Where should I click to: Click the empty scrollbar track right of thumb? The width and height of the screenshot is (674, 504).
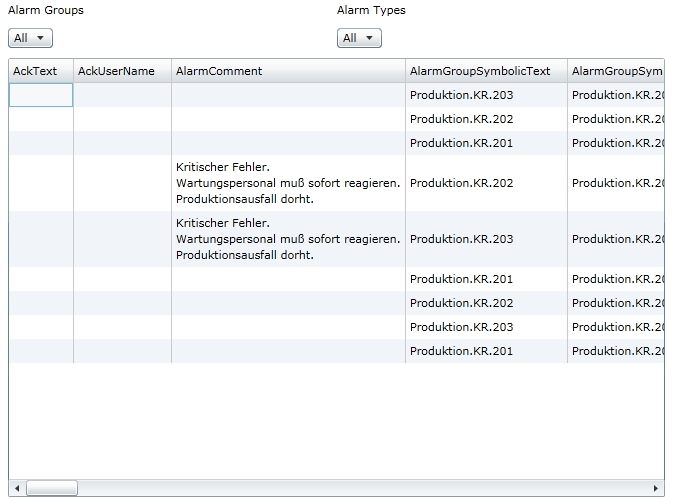tap(360, 488)
